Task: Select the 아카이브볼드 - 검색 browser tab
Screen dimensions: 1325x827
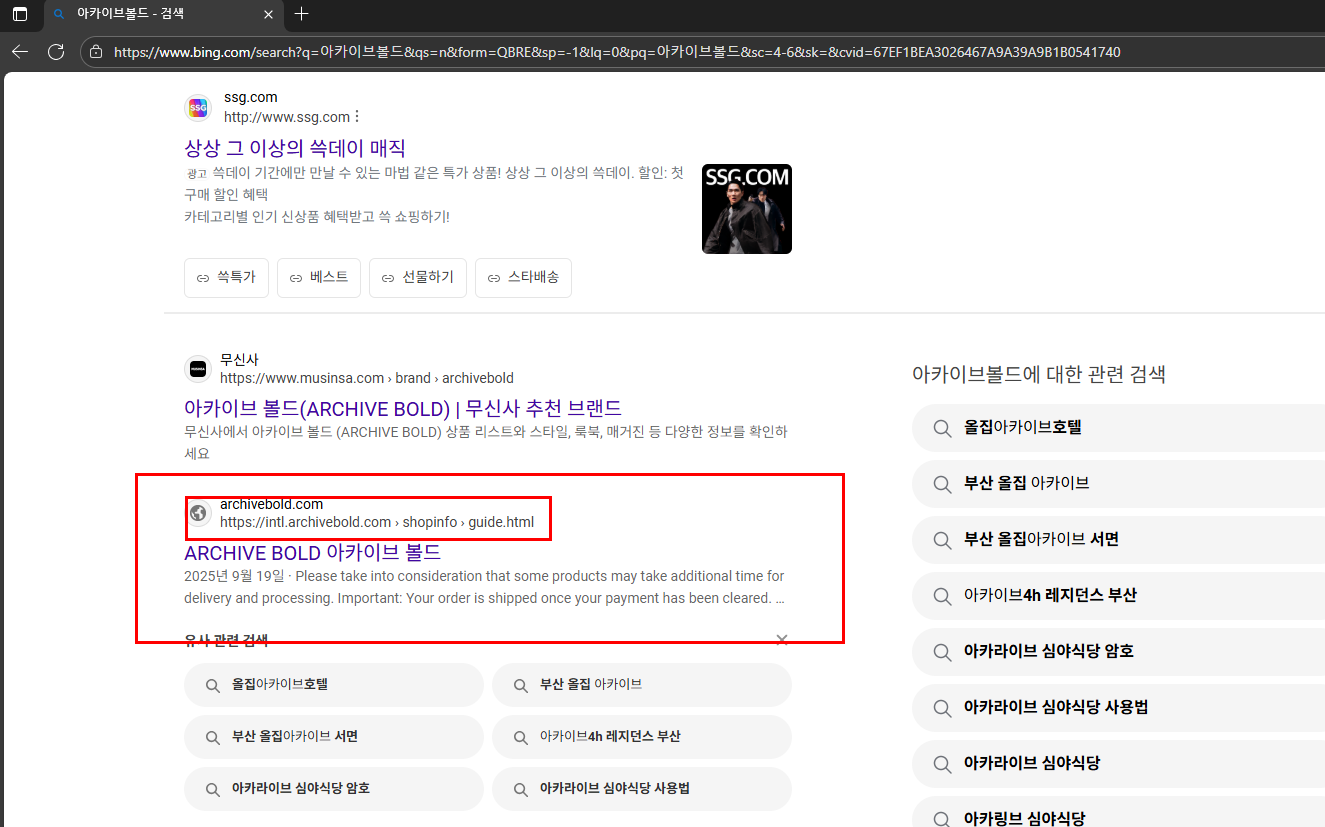Action: coord(162,14)
